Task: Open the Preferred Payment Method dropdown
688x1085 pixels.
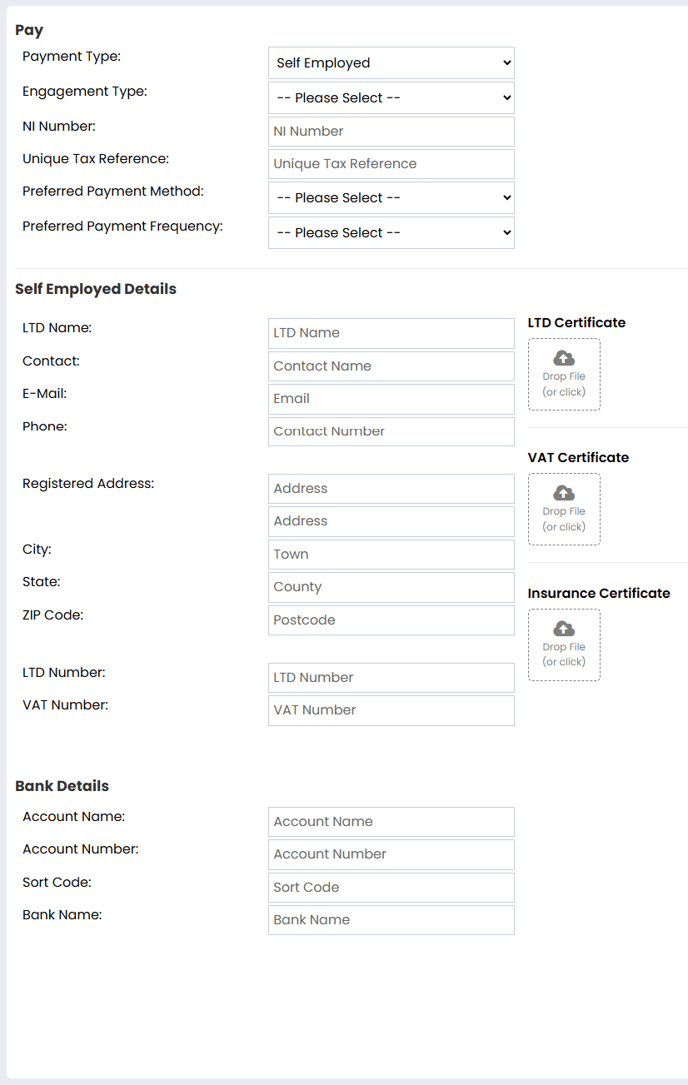Action: (x=391, y=198)
